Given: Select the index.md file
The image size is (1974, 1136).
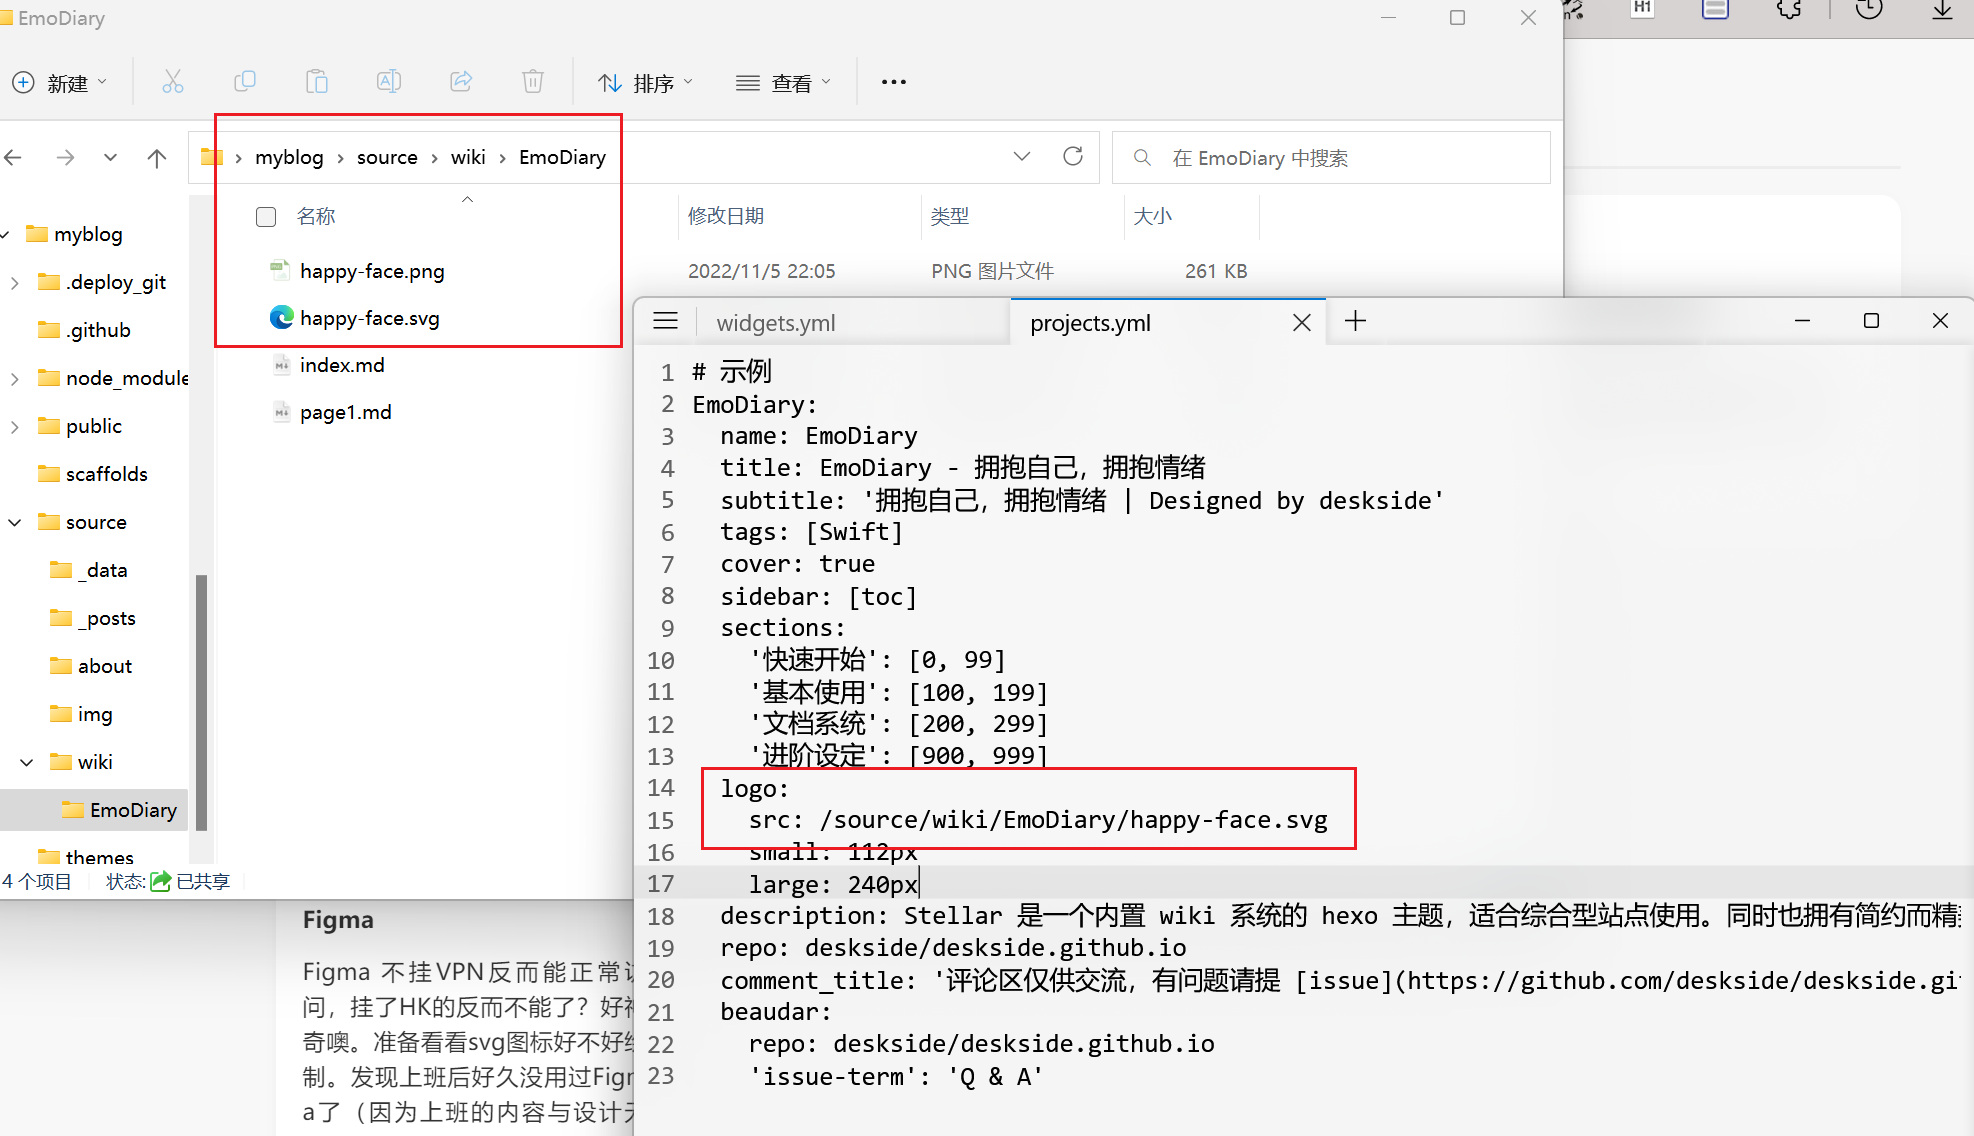Looking at the screenshot, I should click(342, 365).
